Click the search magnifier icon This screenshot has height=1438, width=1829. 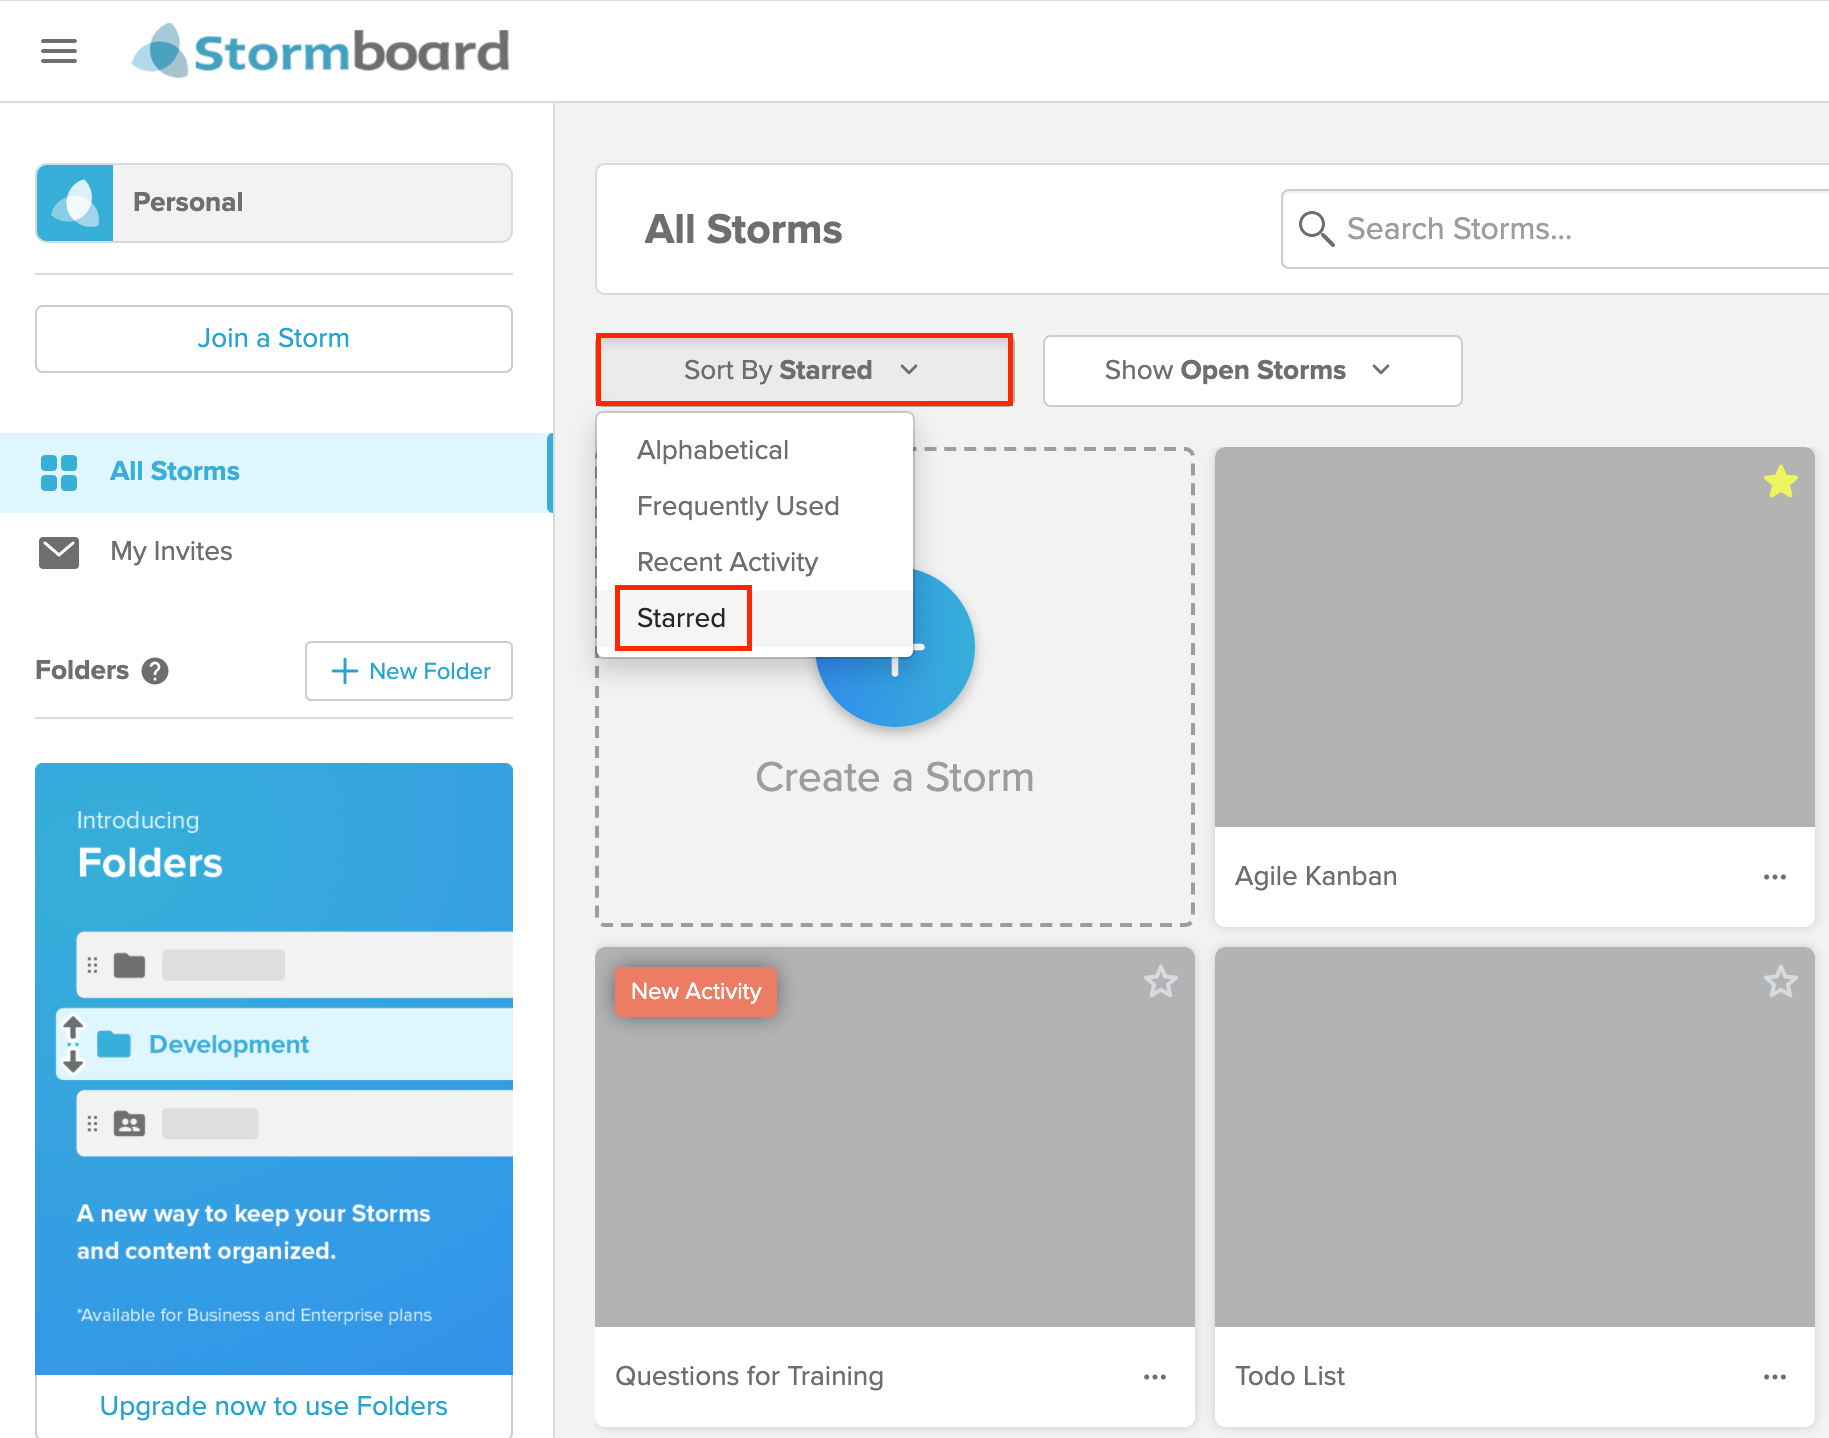click(1316, 229)
